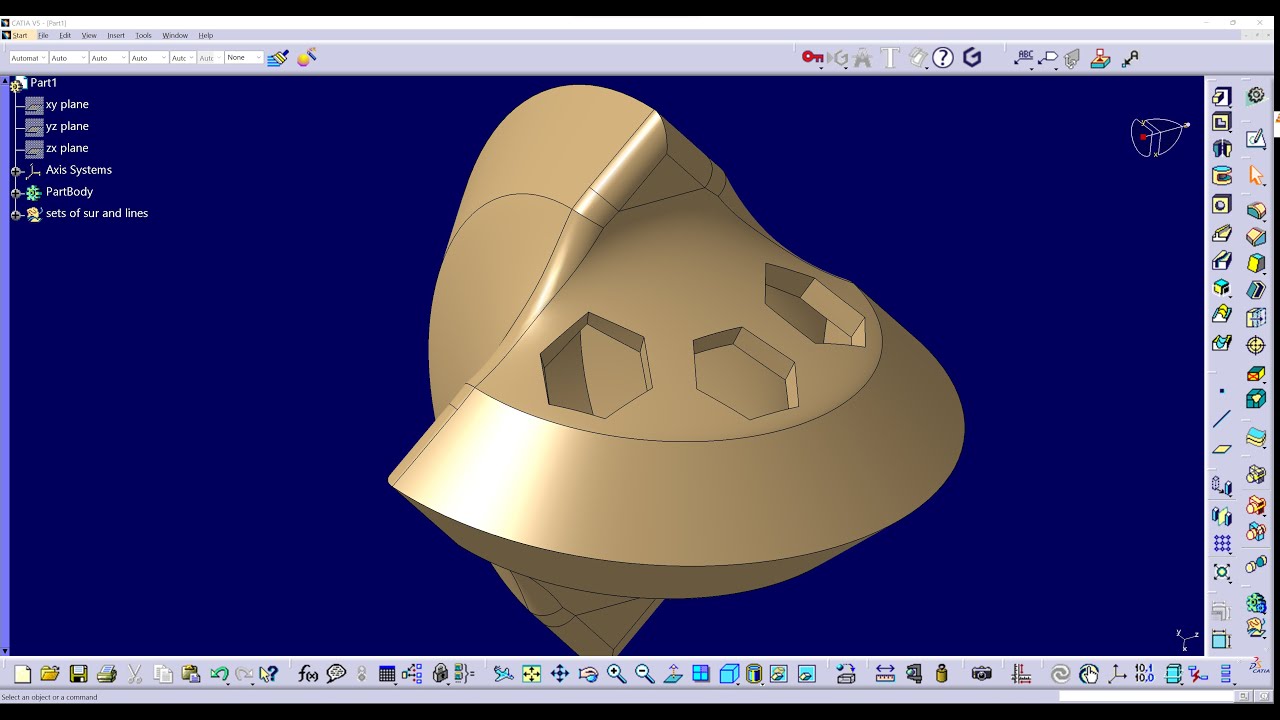Click the Print icon
This screenshot has height=720, width=1280.
(x=106, y=674)
